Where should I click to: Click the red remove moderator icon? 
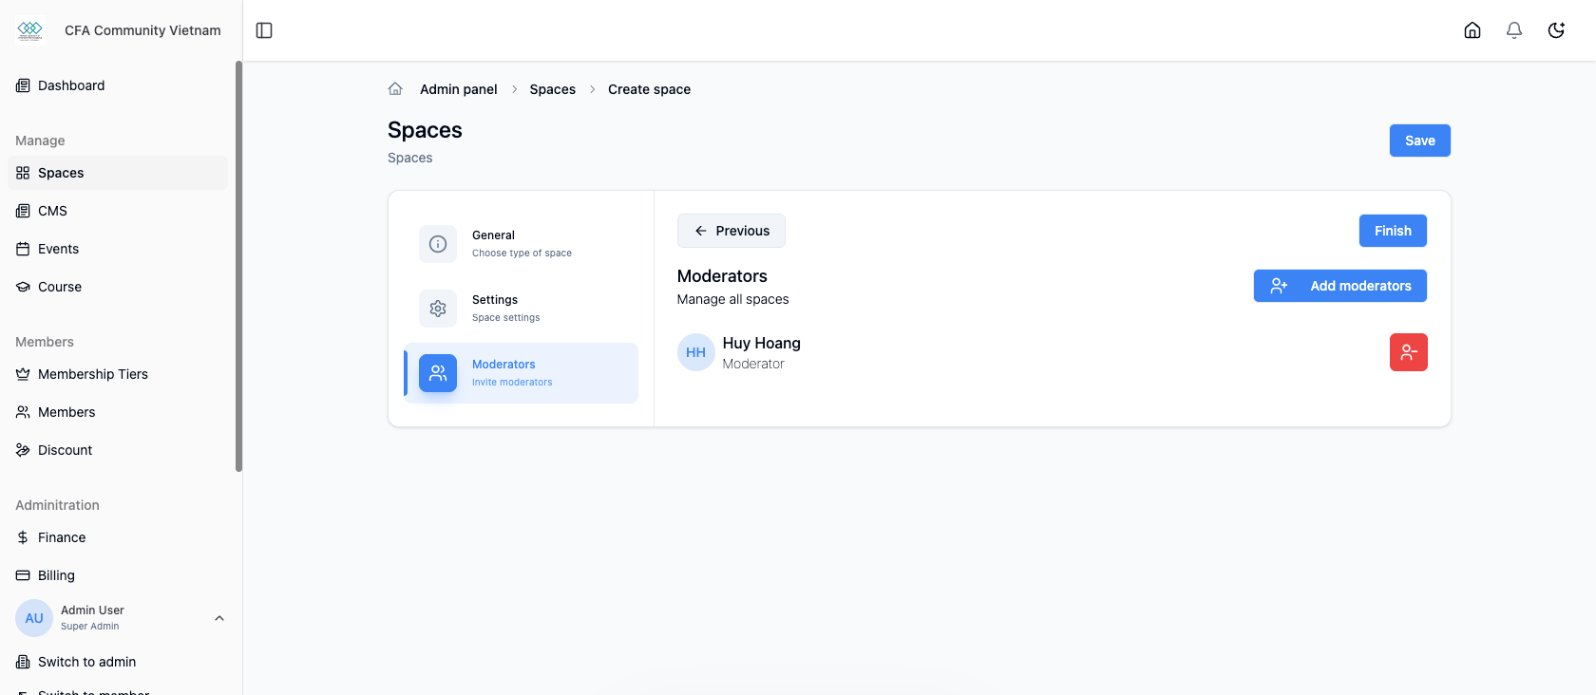point(1408,352)
